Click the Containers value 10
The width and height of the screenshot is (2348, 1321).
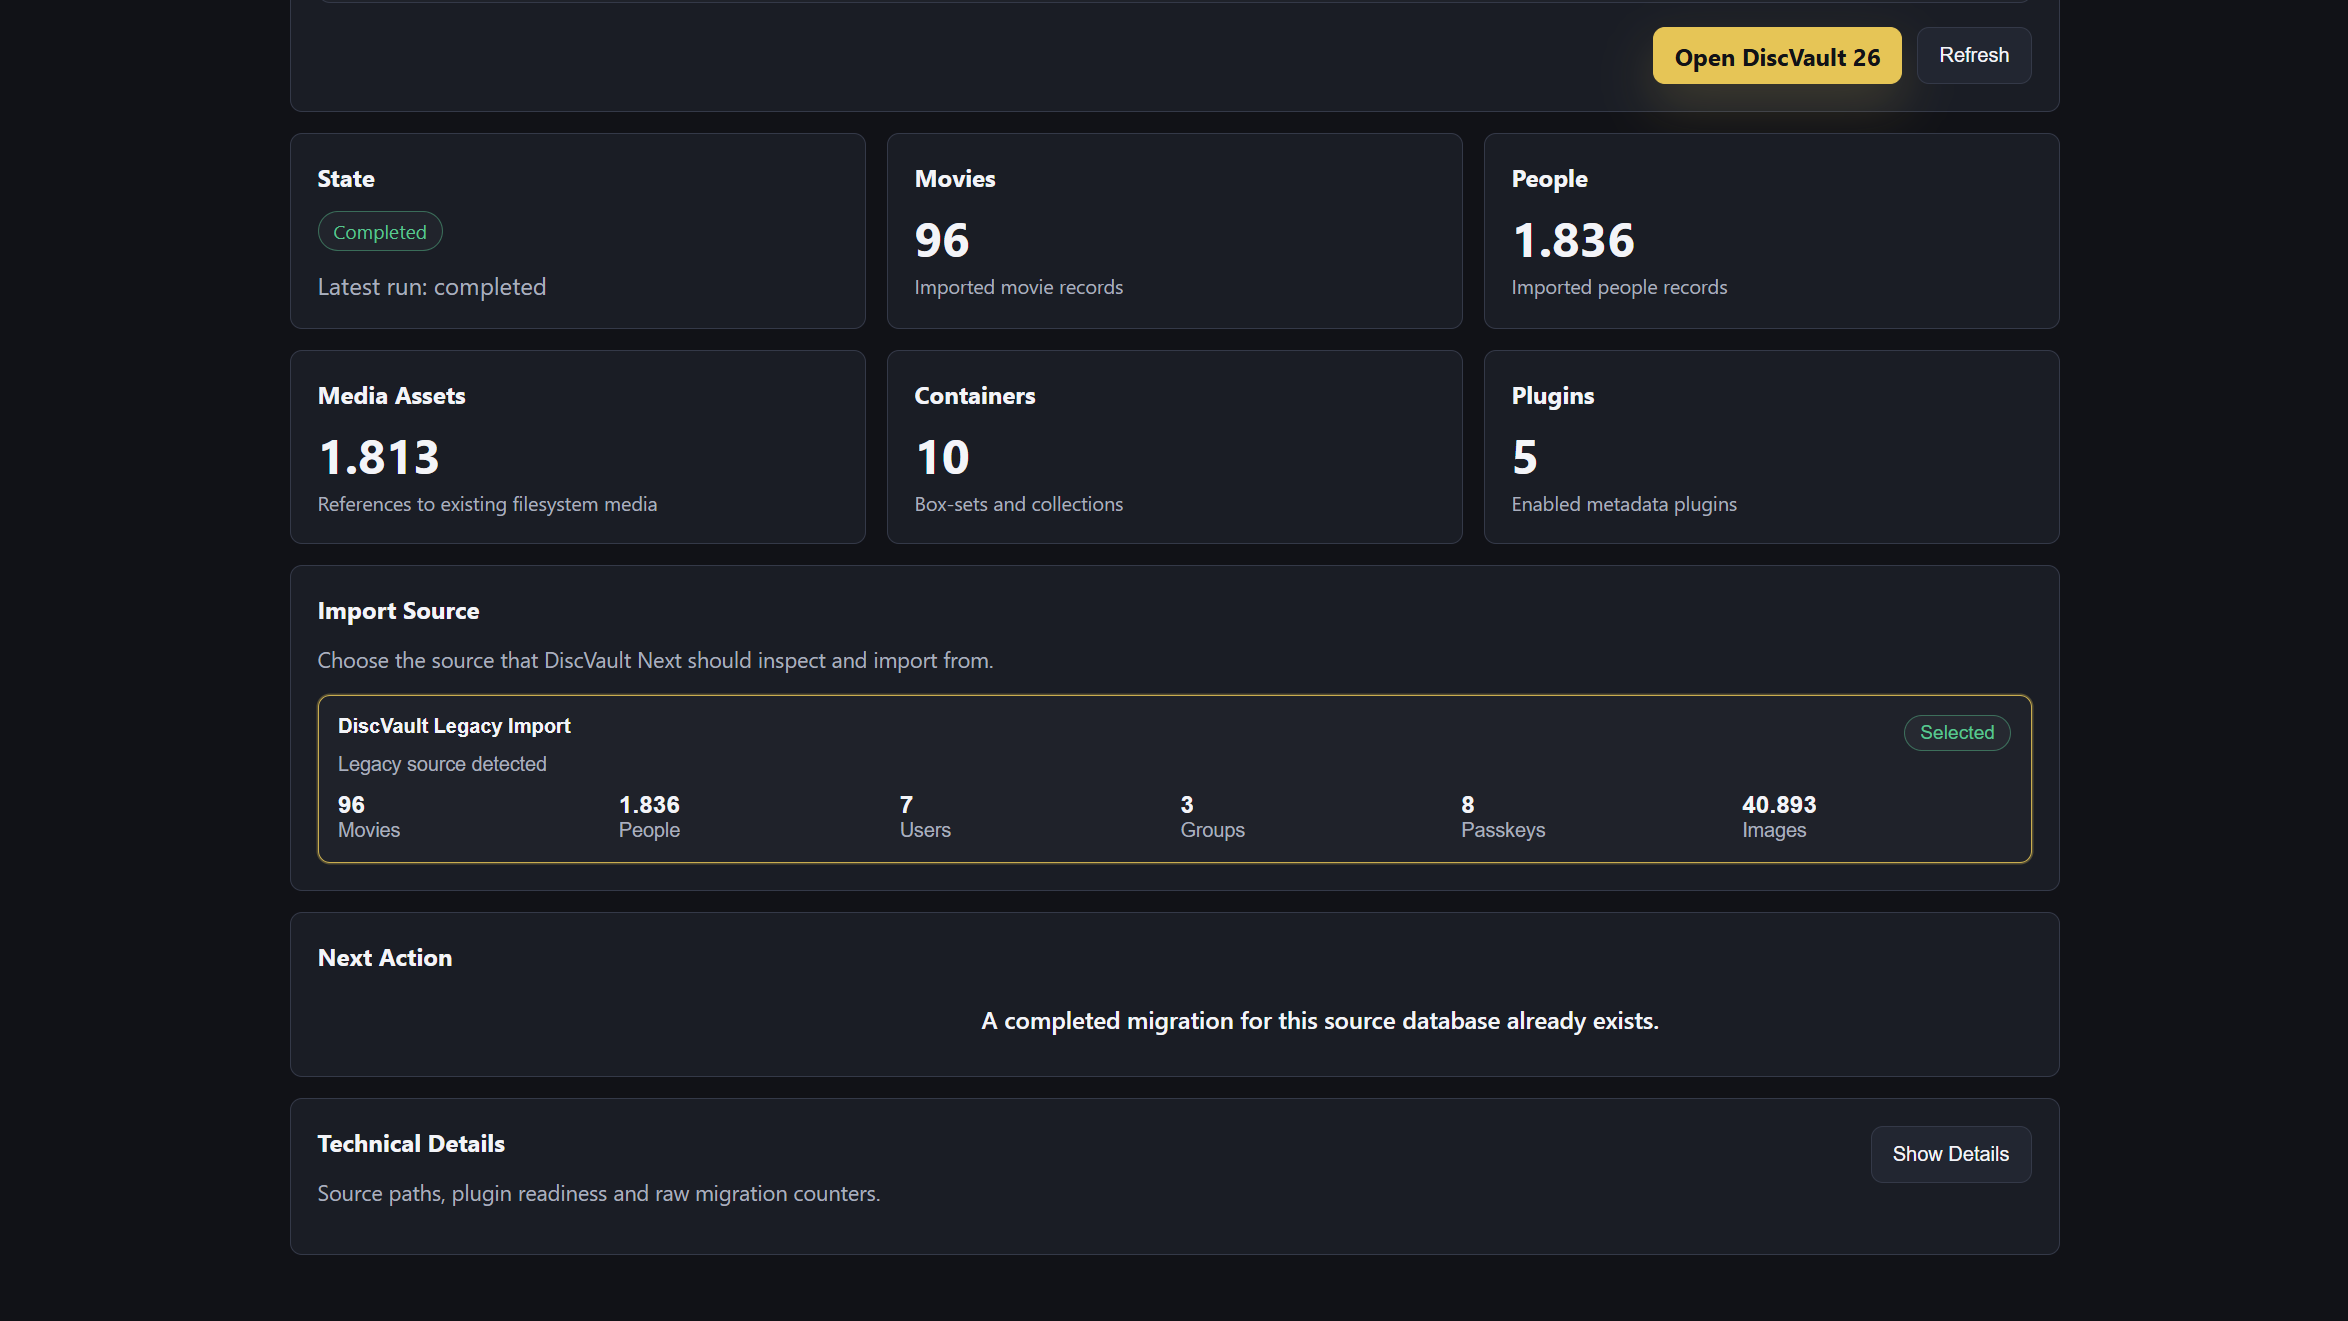(942, 458)
